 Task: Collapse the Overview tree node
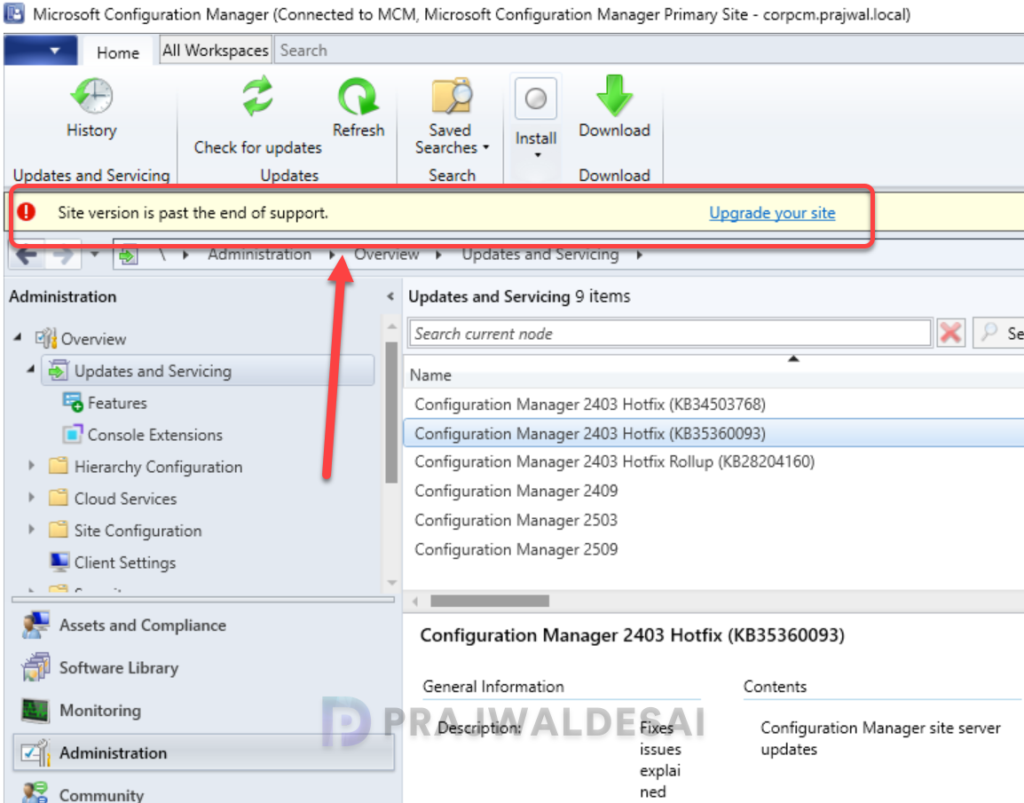(18, 338)
